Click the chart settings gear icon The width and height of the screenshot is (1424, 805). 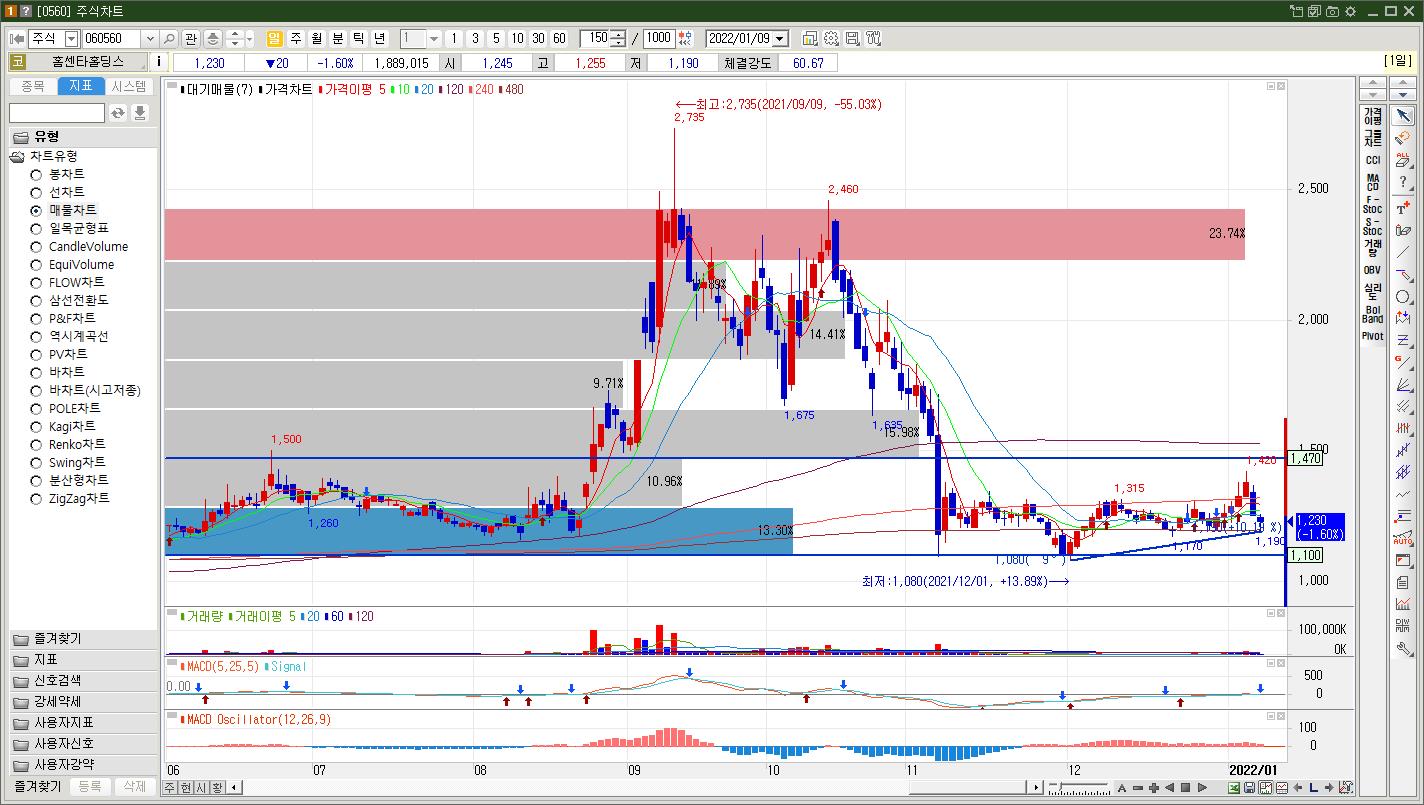[x=832, y=38]
